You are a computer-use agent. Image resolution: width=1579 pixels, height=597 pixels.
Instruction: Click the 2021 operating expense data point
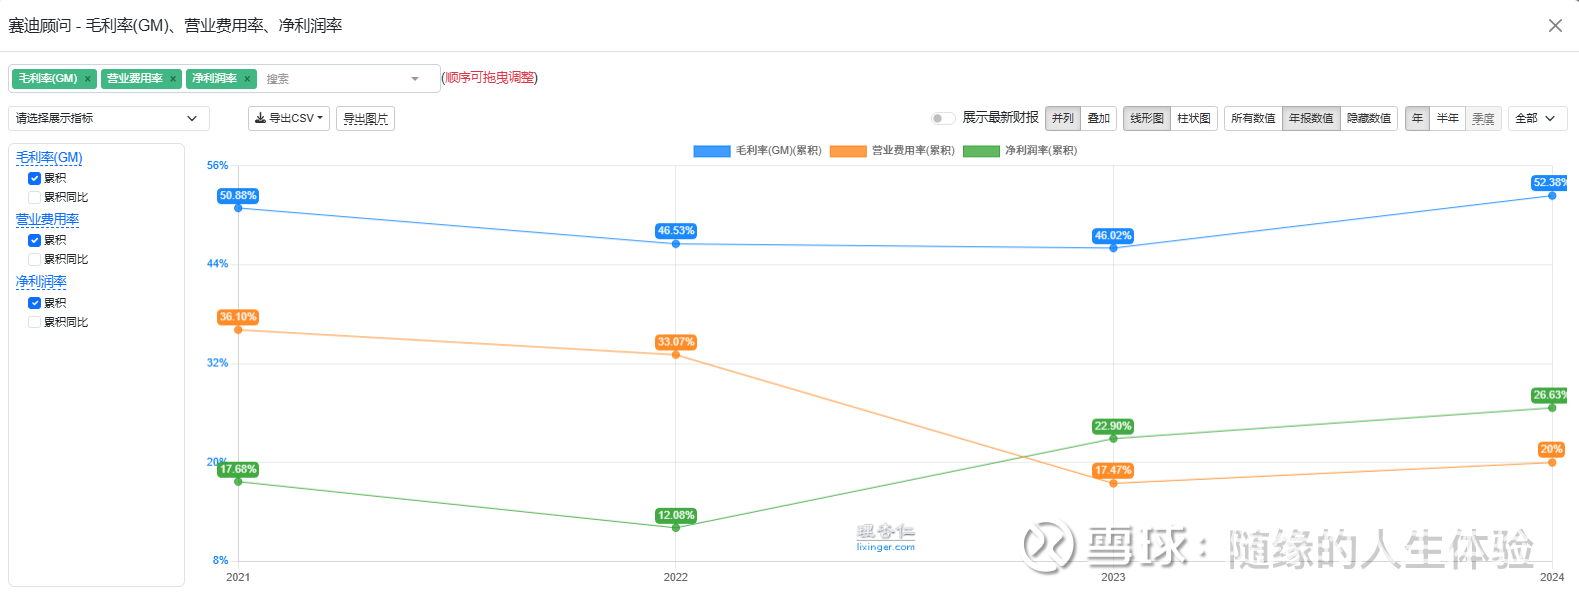point(238,330)
